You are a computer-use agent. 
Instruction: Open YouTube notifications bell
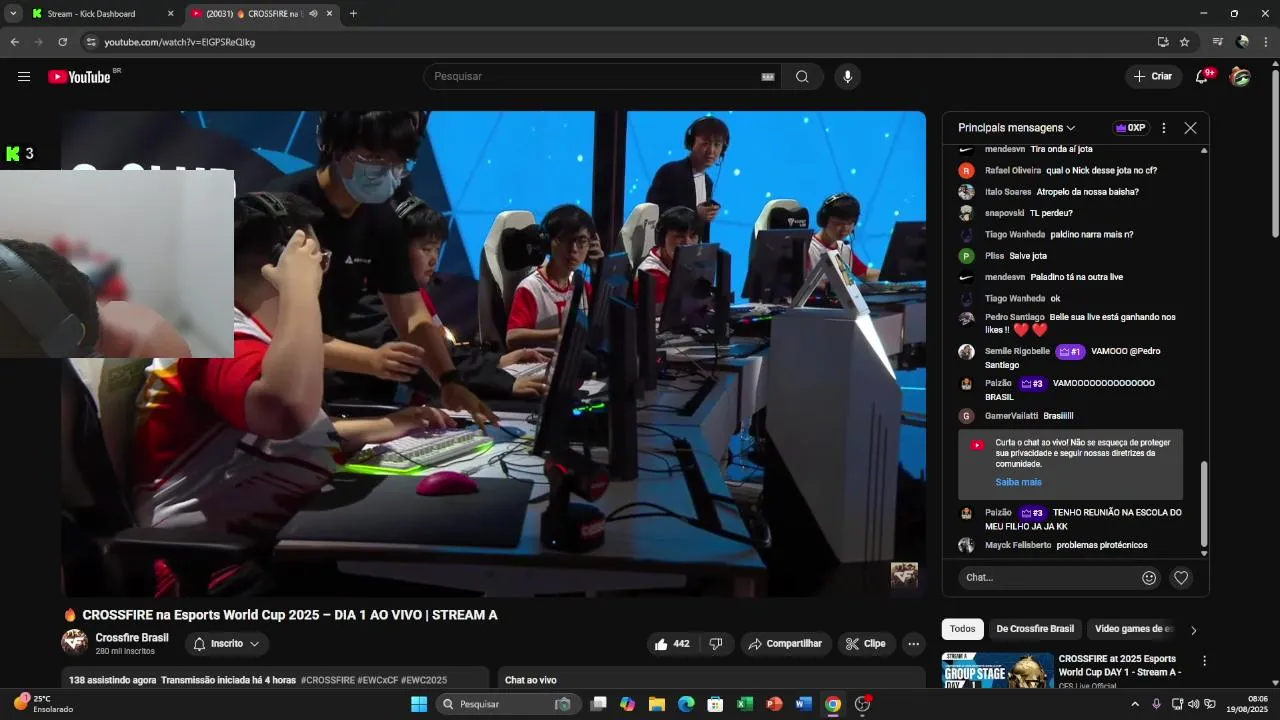[x=1204, y=76]
